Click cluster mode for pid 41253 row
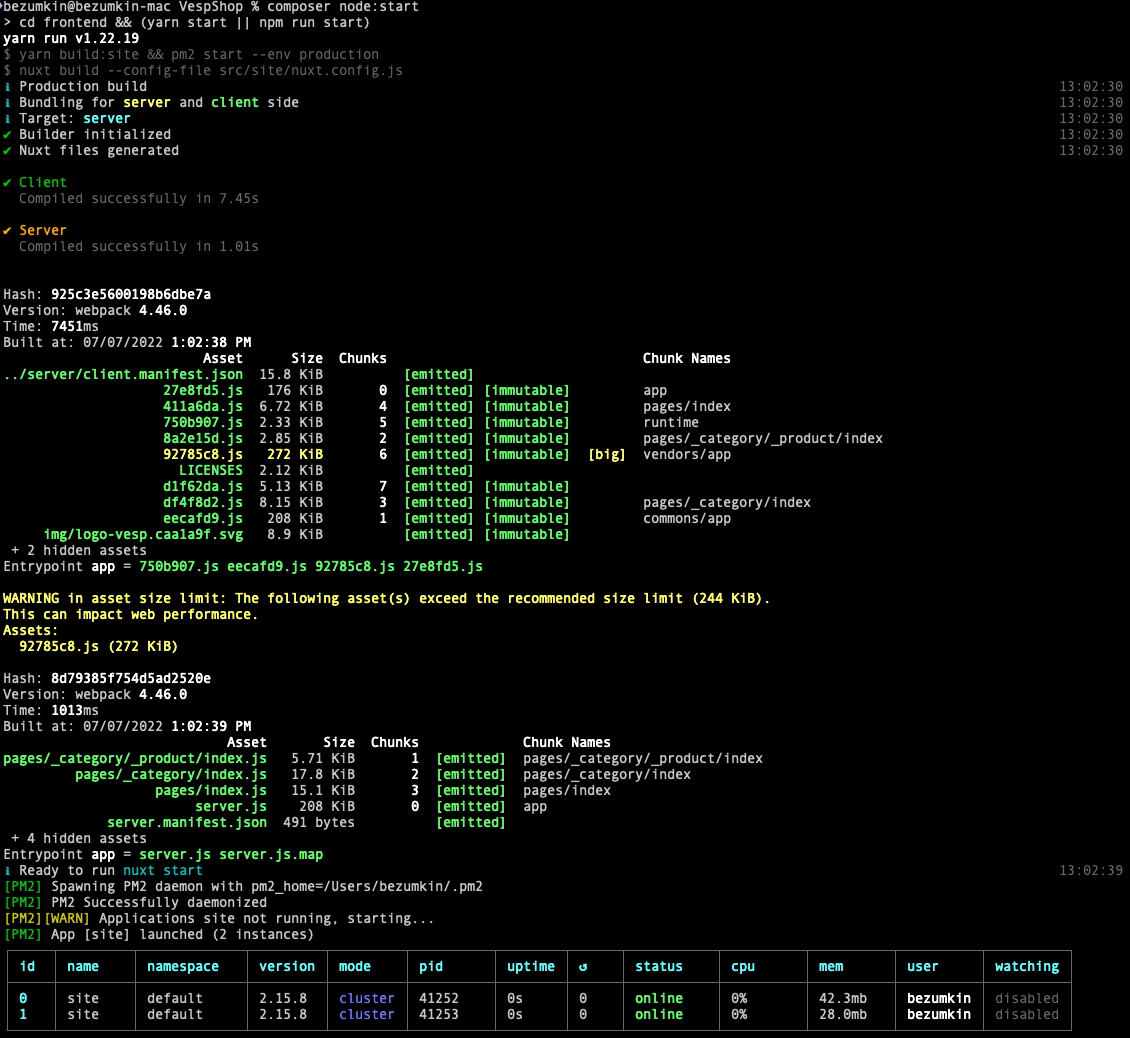 click(x=367, y=1014)
